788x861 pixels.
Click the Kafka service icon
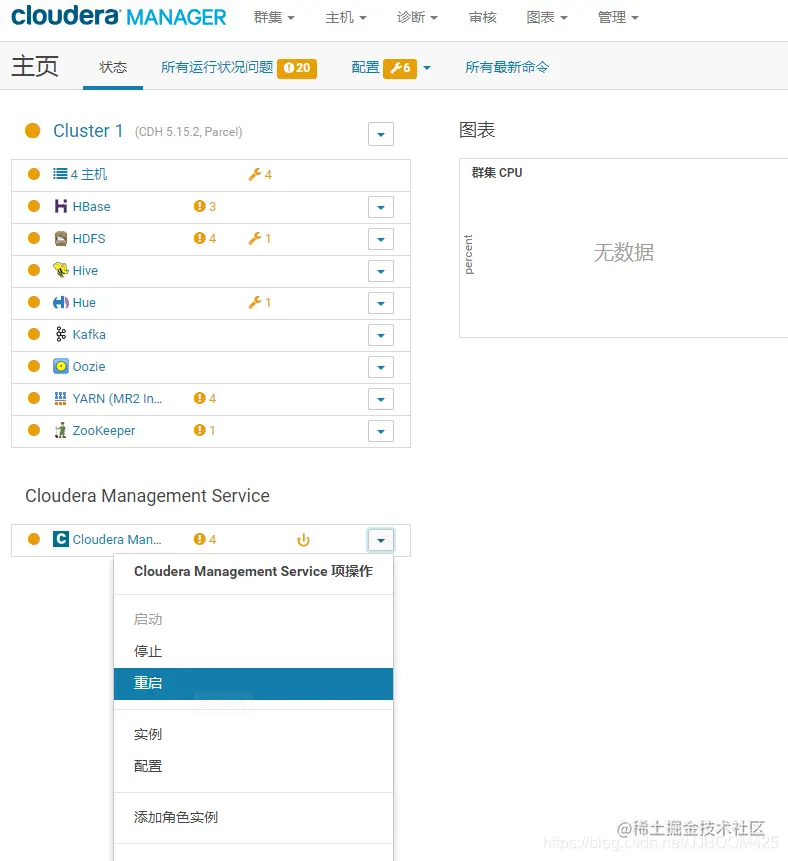coord(61,334)
